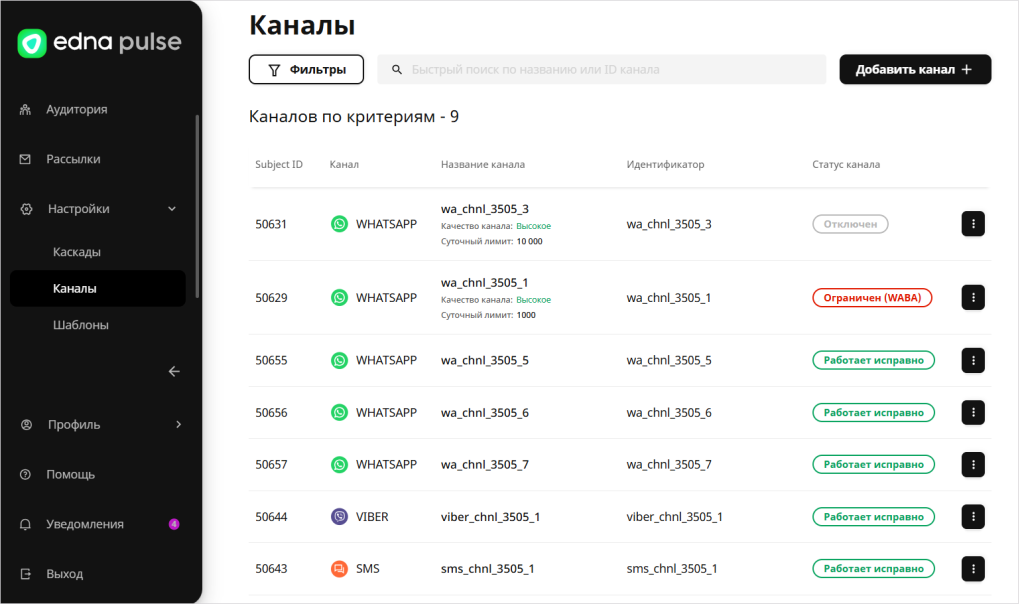Expand the Профиль submenu arrow

pos(178,425)
